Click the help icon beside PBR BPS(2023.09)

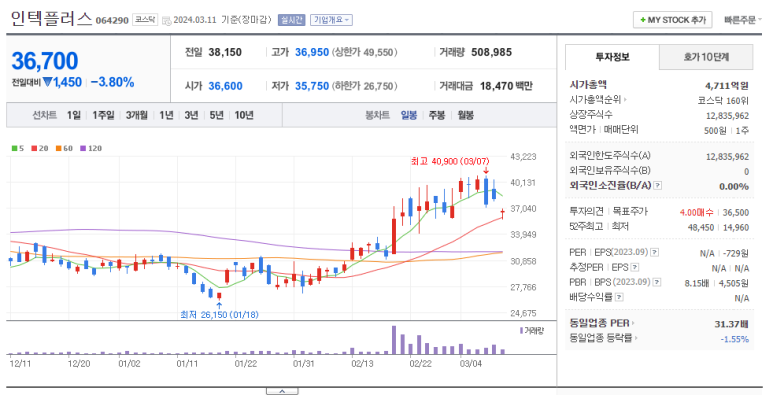(656, 282)
